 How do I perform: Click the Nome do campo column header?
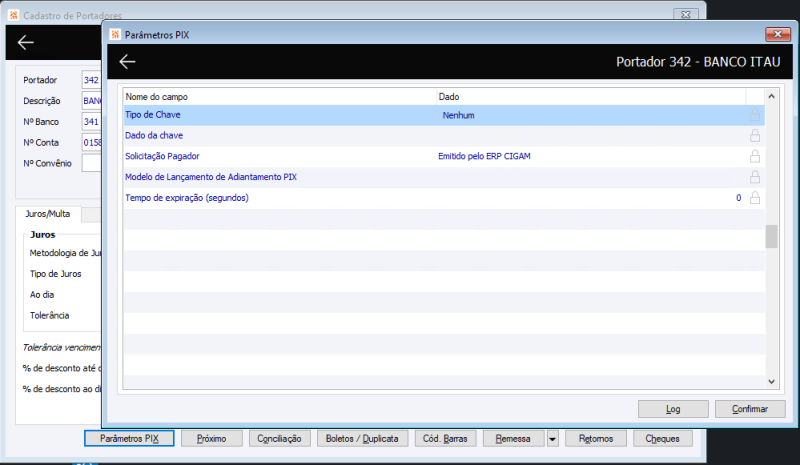280,96
